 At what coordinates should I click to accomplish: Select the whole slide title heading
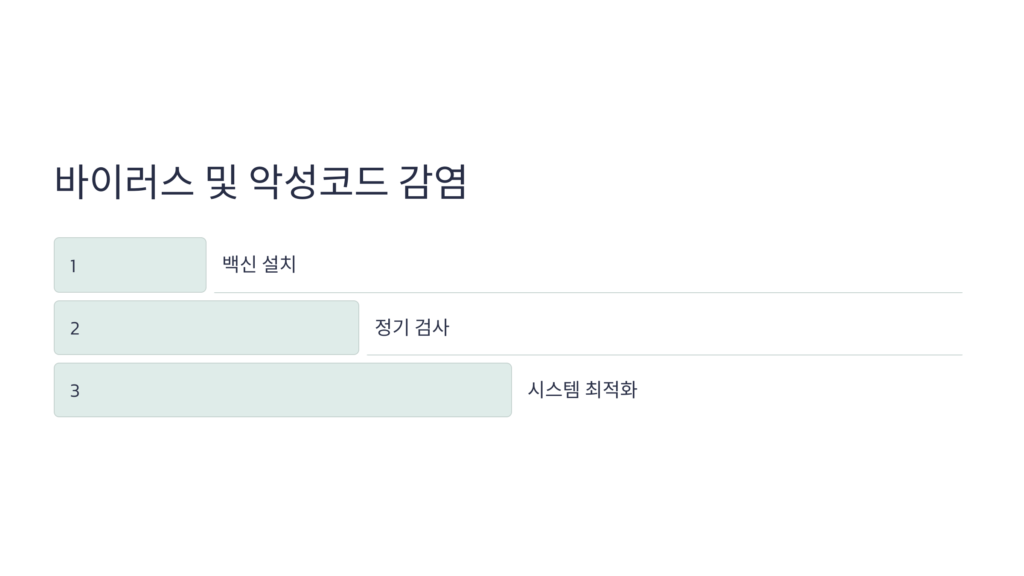coord(260,182)
